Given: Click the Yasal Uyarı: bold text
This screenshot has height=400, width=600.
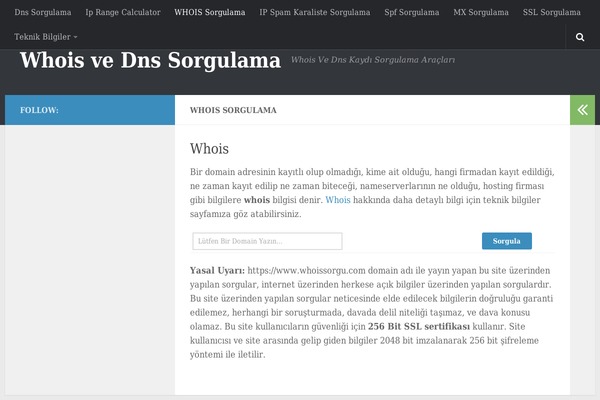Looking at the screenshot, I should 217,271.
